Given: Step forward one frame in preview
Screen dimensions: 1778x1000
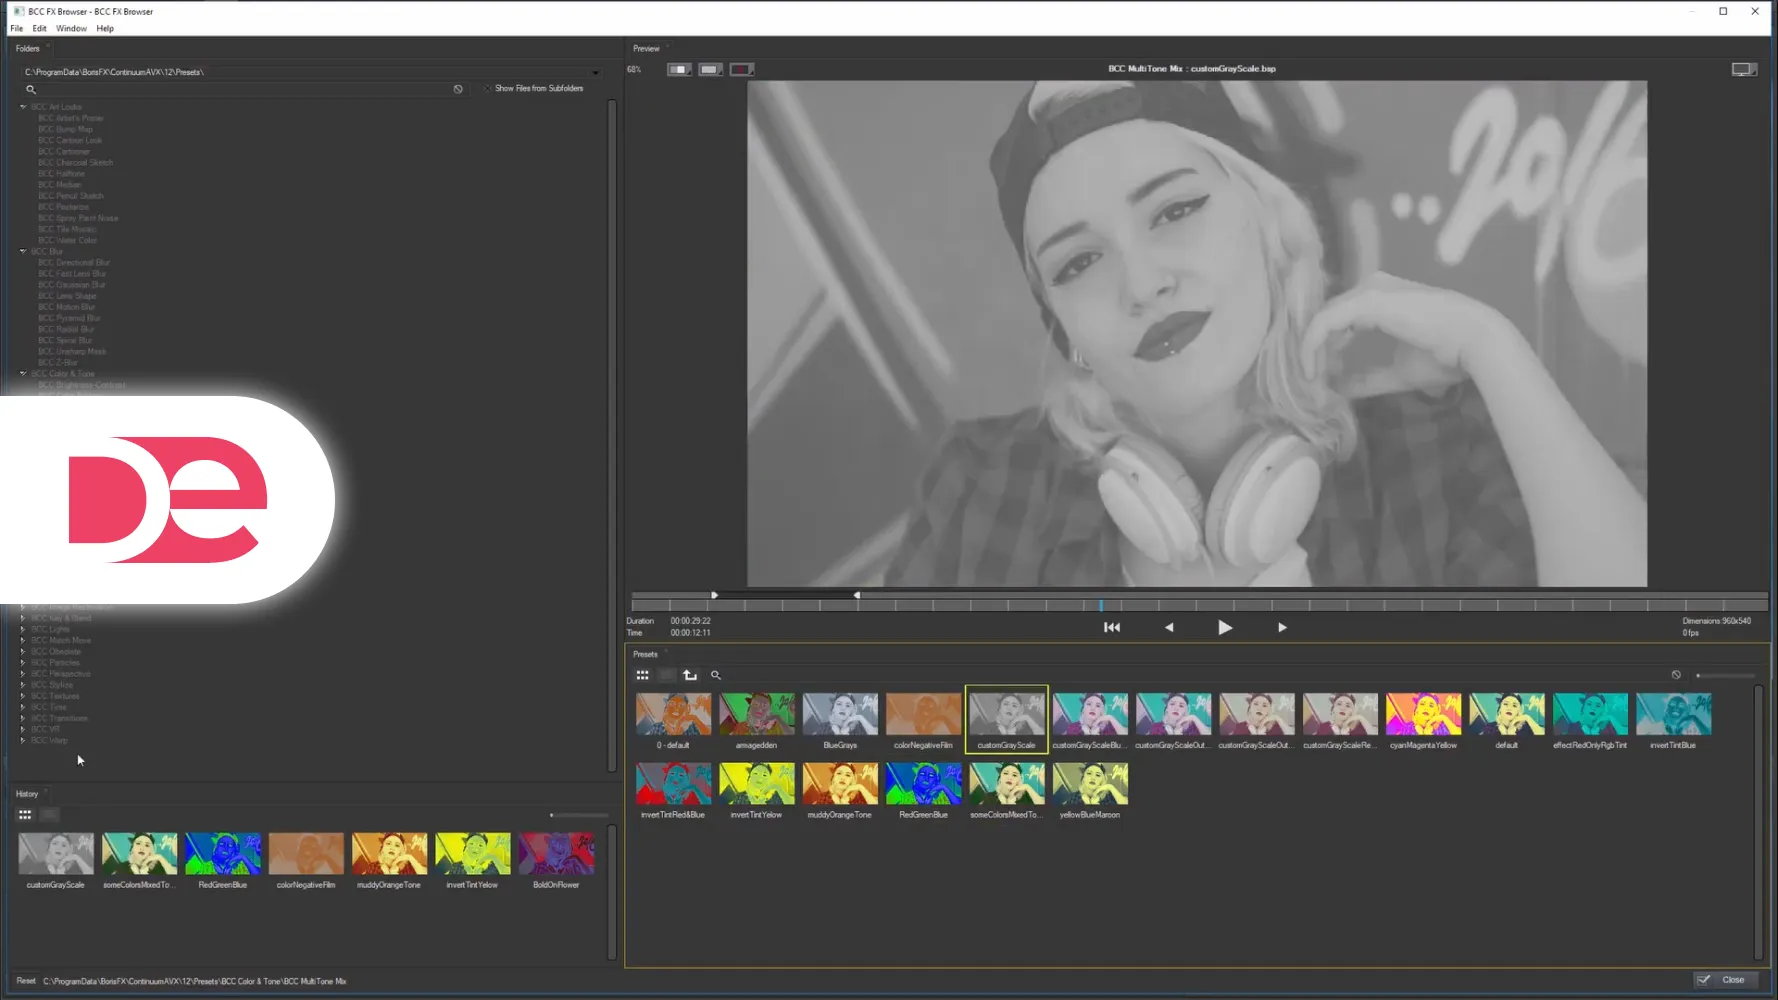Looking at the screenshot, I should coord(1282,628).
